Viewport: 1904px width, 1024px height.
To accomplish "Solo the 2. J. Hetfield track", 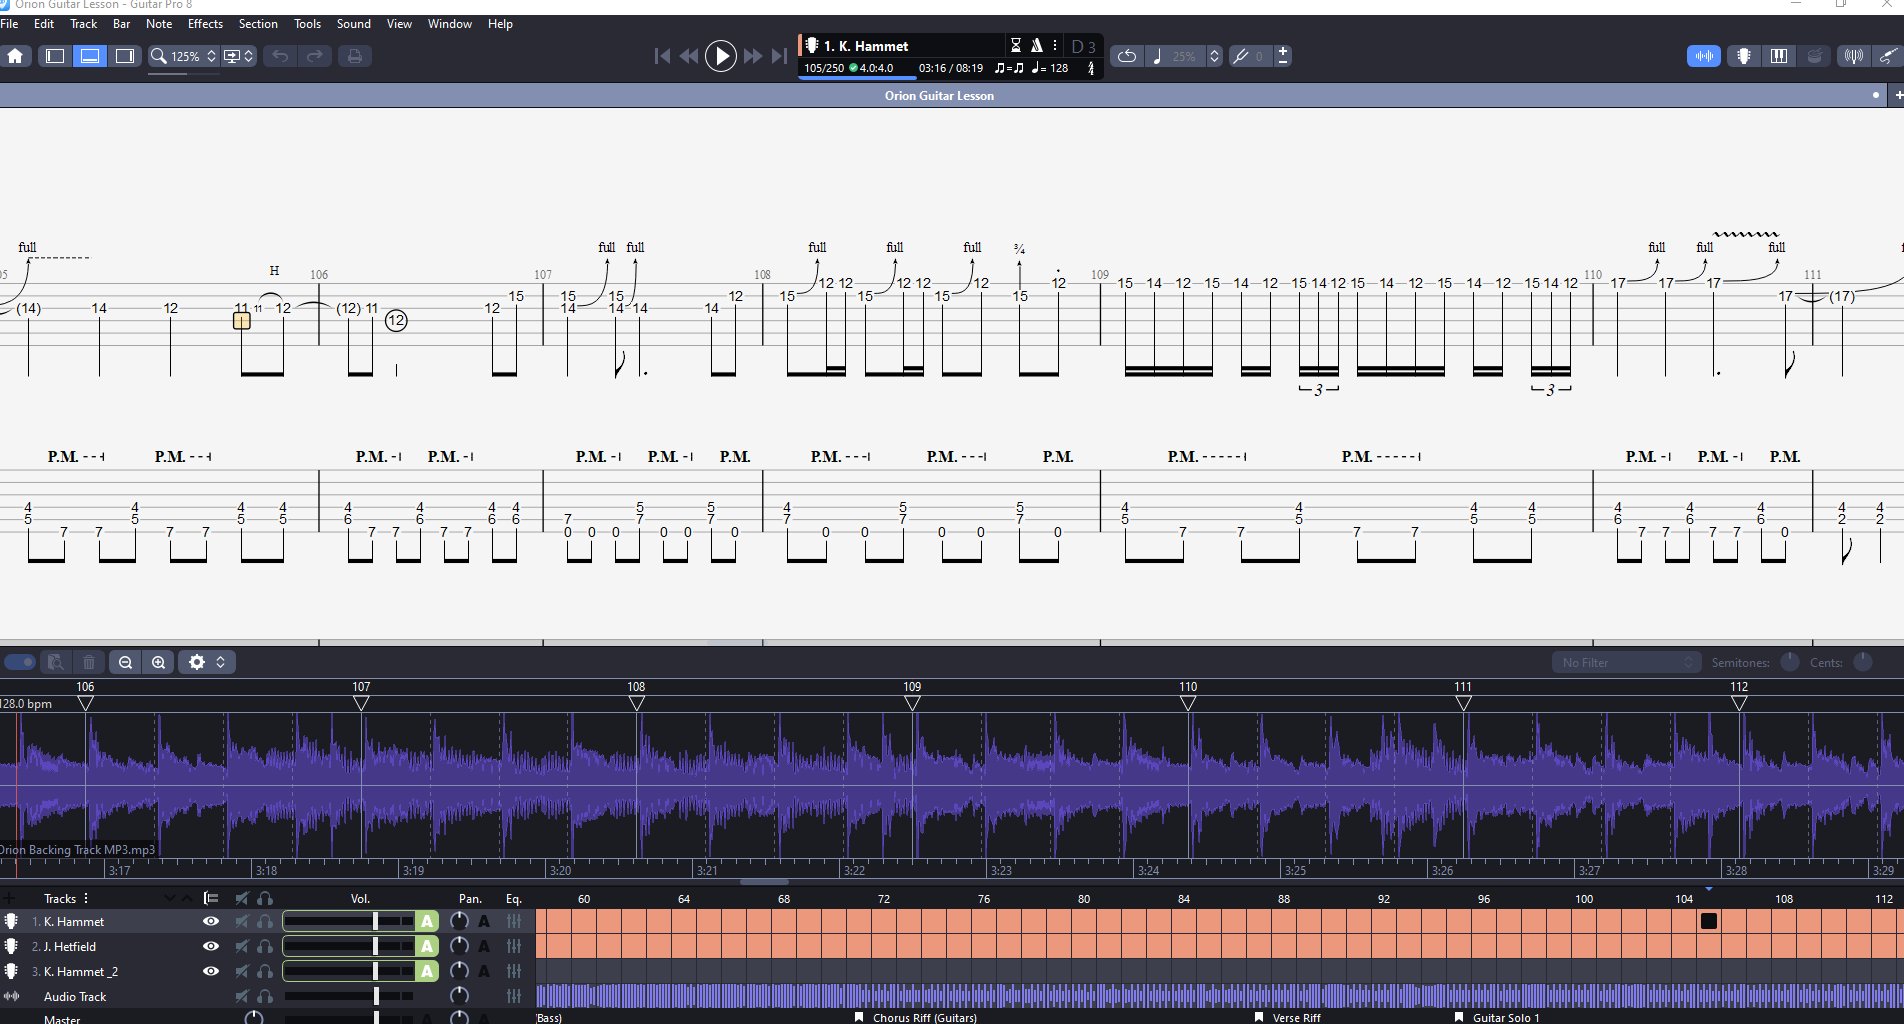I will point(265,946).
